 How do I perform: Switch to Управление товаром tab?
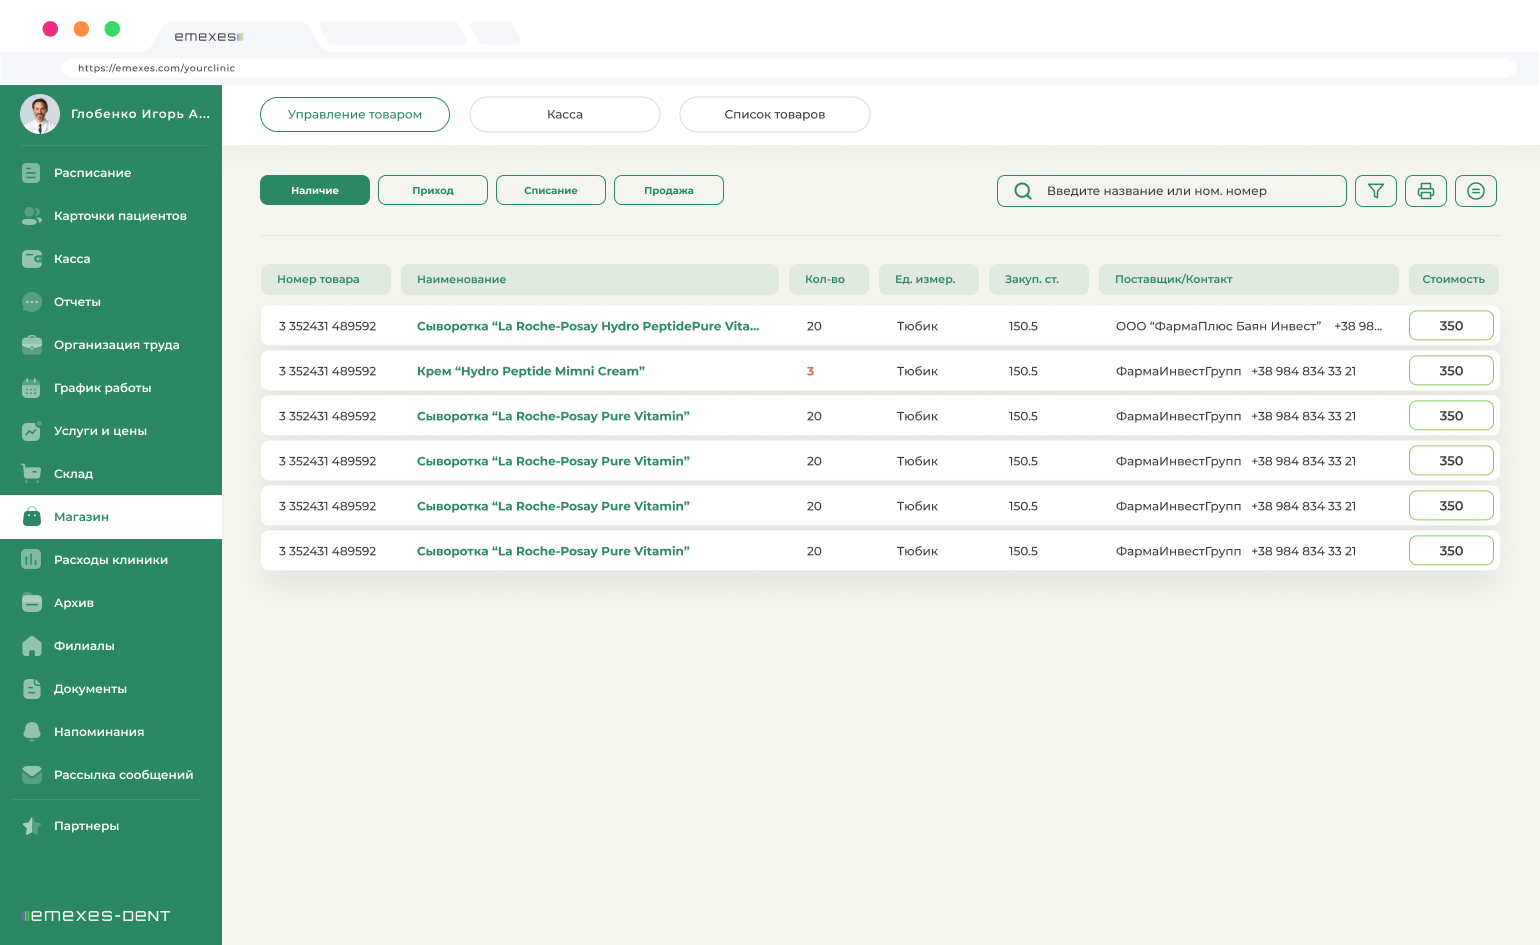click(x=355, y=114)
